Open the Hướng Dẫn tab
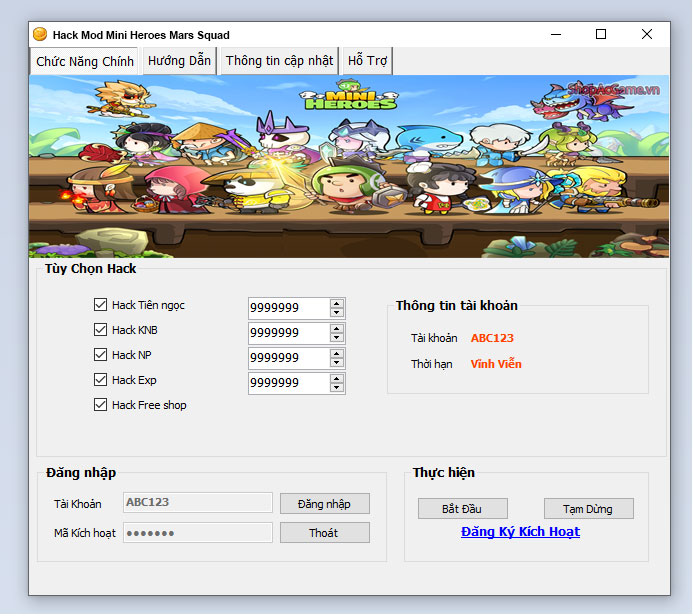Image resolution: width=693 pixels, height=616 pixels. tap(179, 61)
